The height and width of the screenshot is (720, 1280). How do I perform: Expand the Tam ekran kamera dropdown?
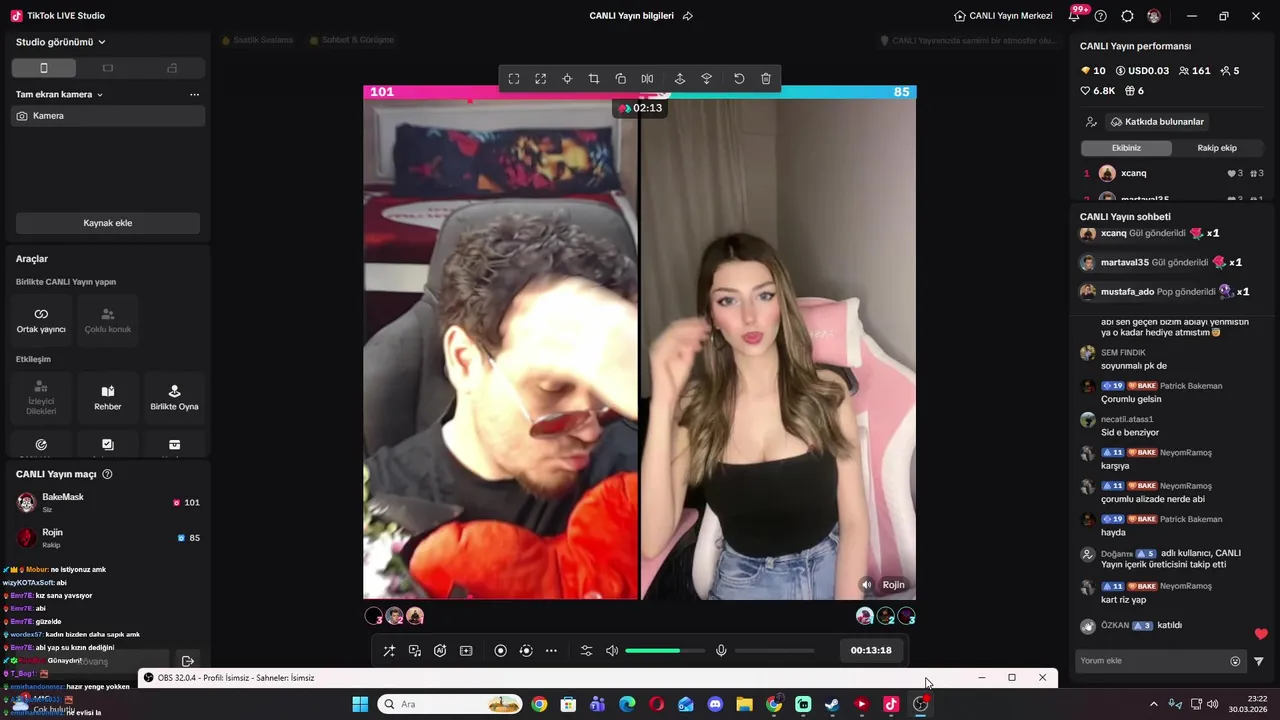(60, 94)
